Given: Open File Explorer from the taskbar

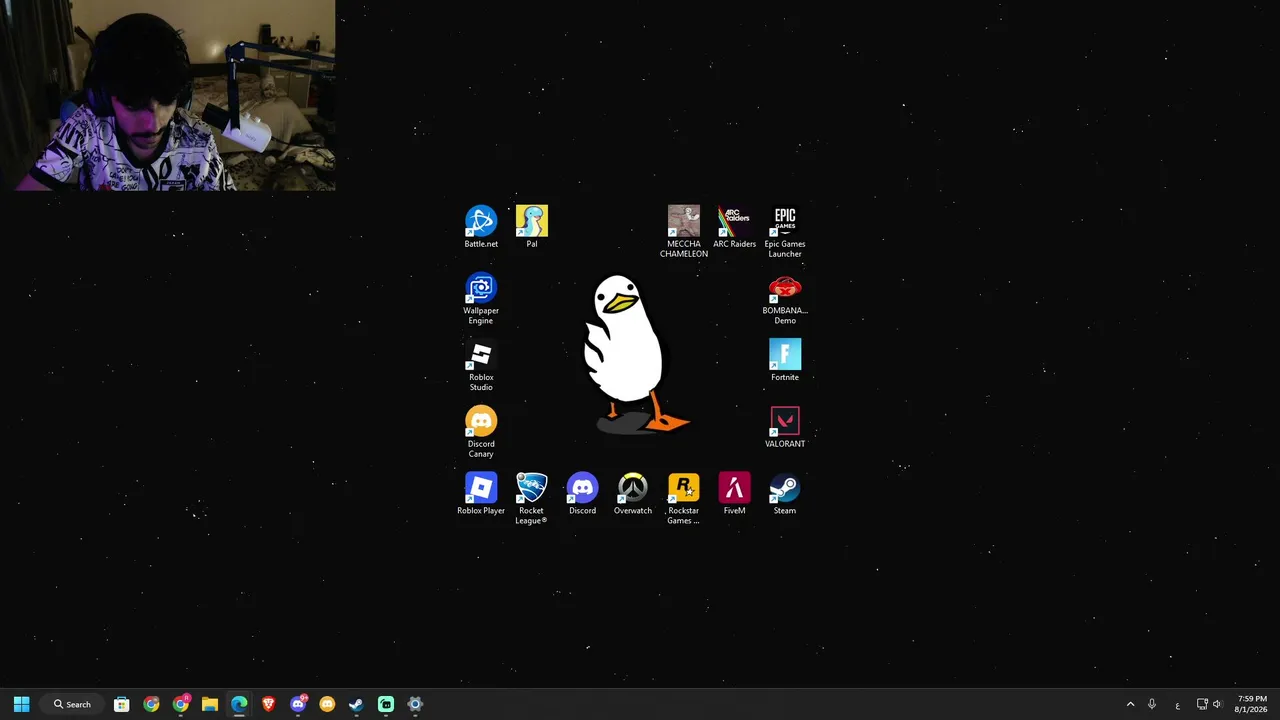Looking at the screenshot, I should [x=210, y=704].
